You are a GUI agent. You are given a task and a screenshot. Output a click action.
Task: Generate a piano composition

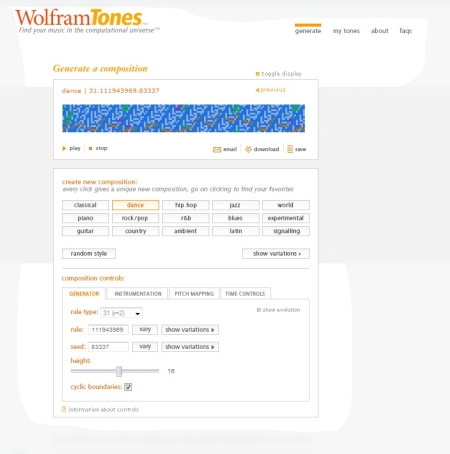pos(85,218)
